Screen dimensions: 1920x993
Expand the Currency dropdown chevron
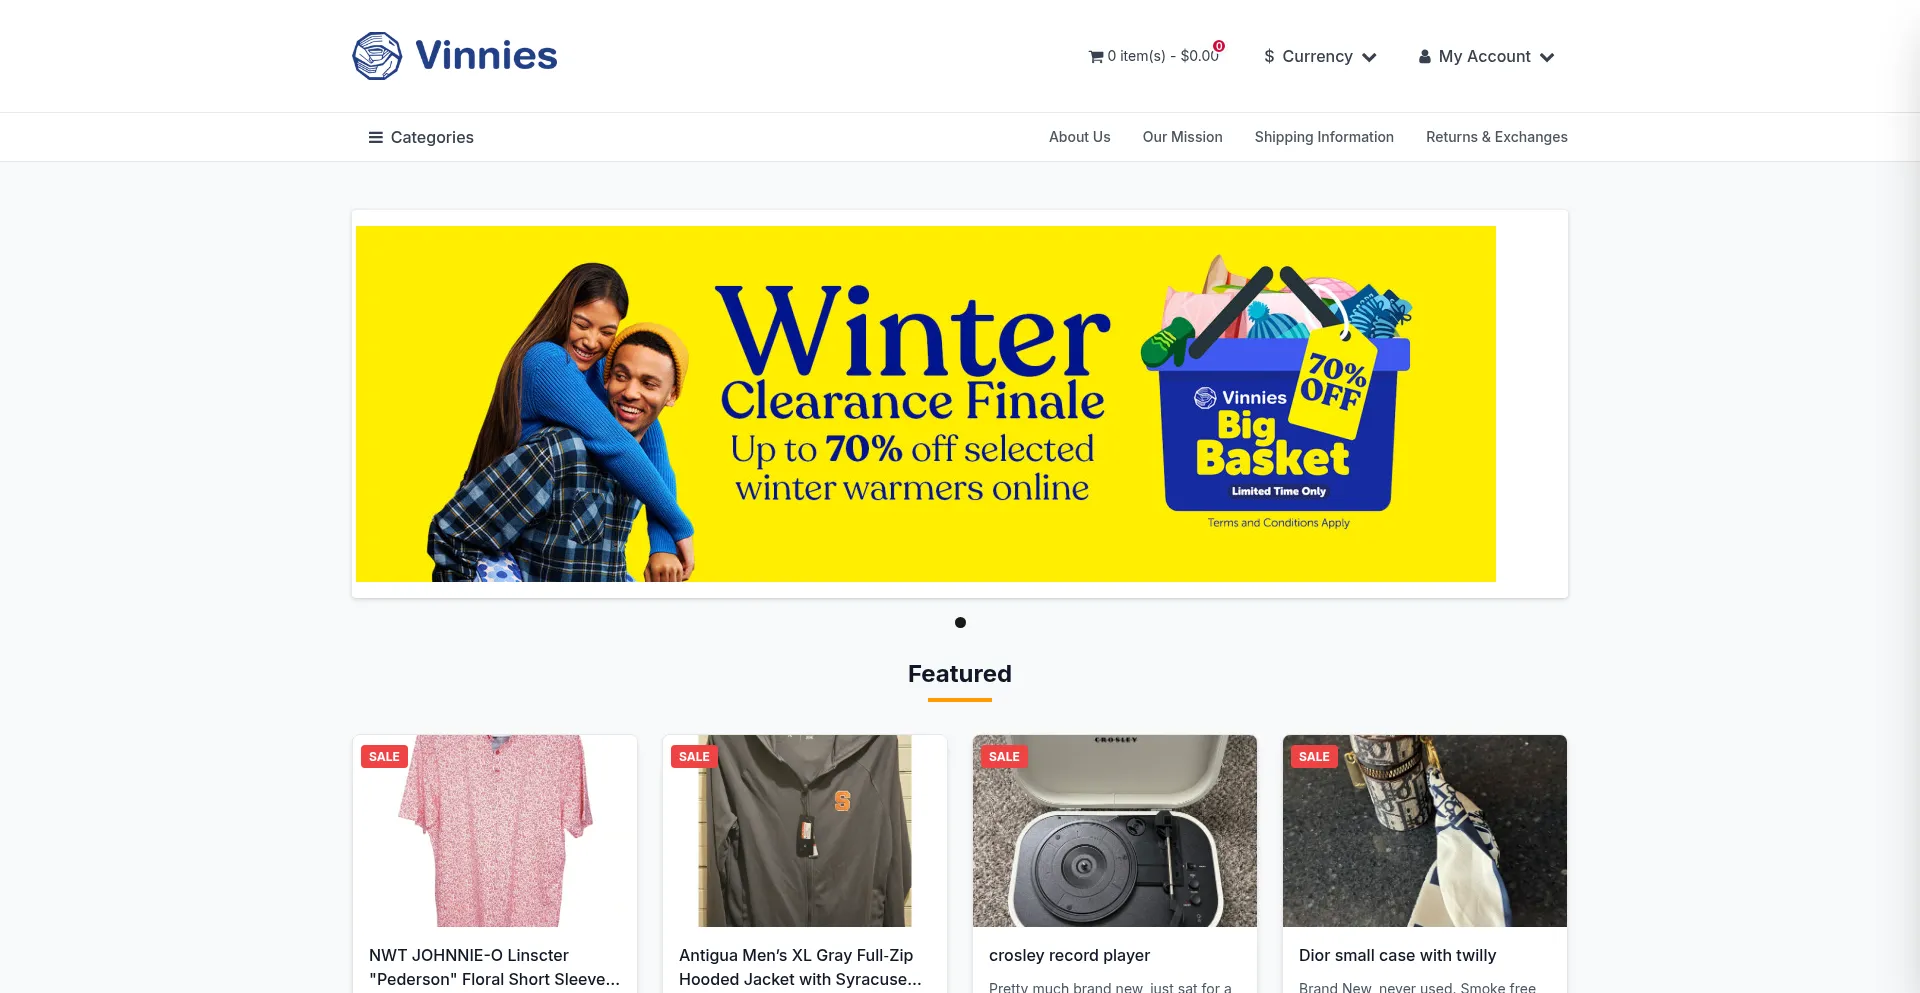coord(1370,57)
